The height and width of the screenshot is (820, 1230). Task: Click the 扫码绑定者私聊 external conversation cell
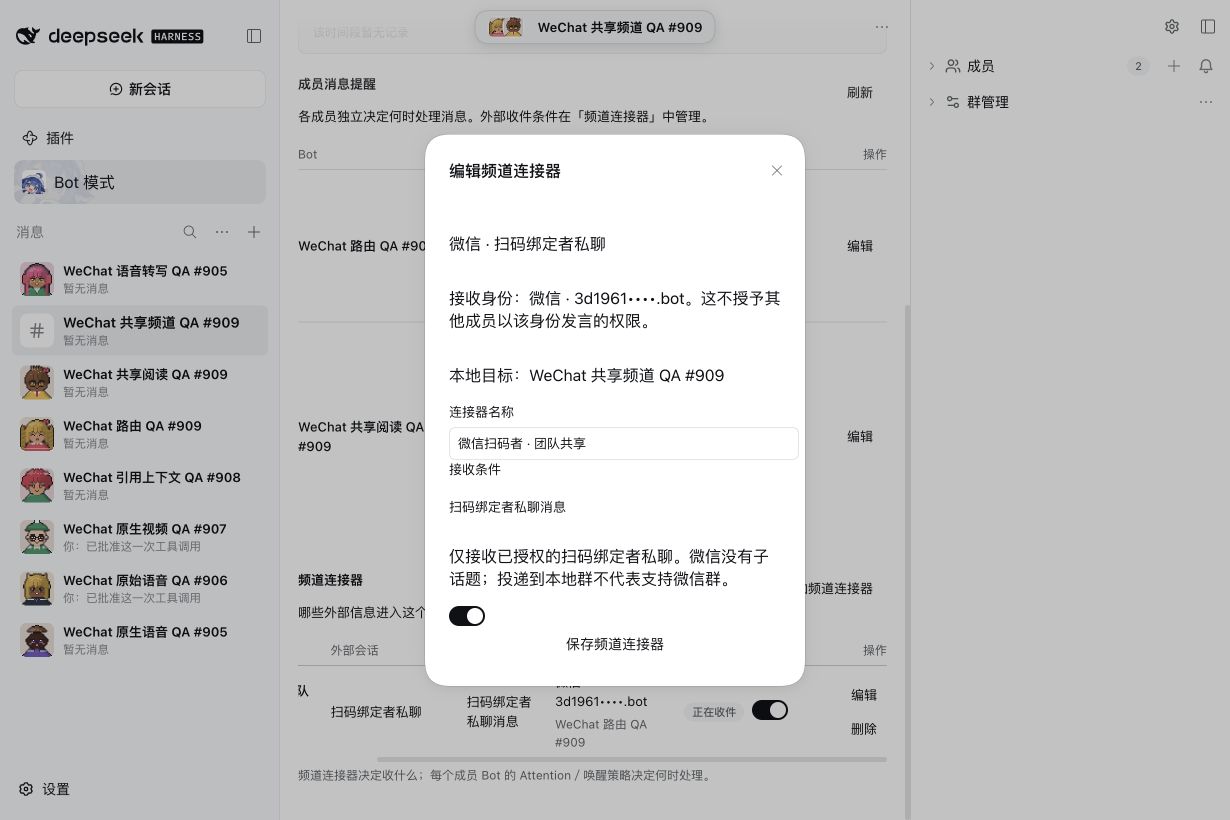click(x=376, y=712)
